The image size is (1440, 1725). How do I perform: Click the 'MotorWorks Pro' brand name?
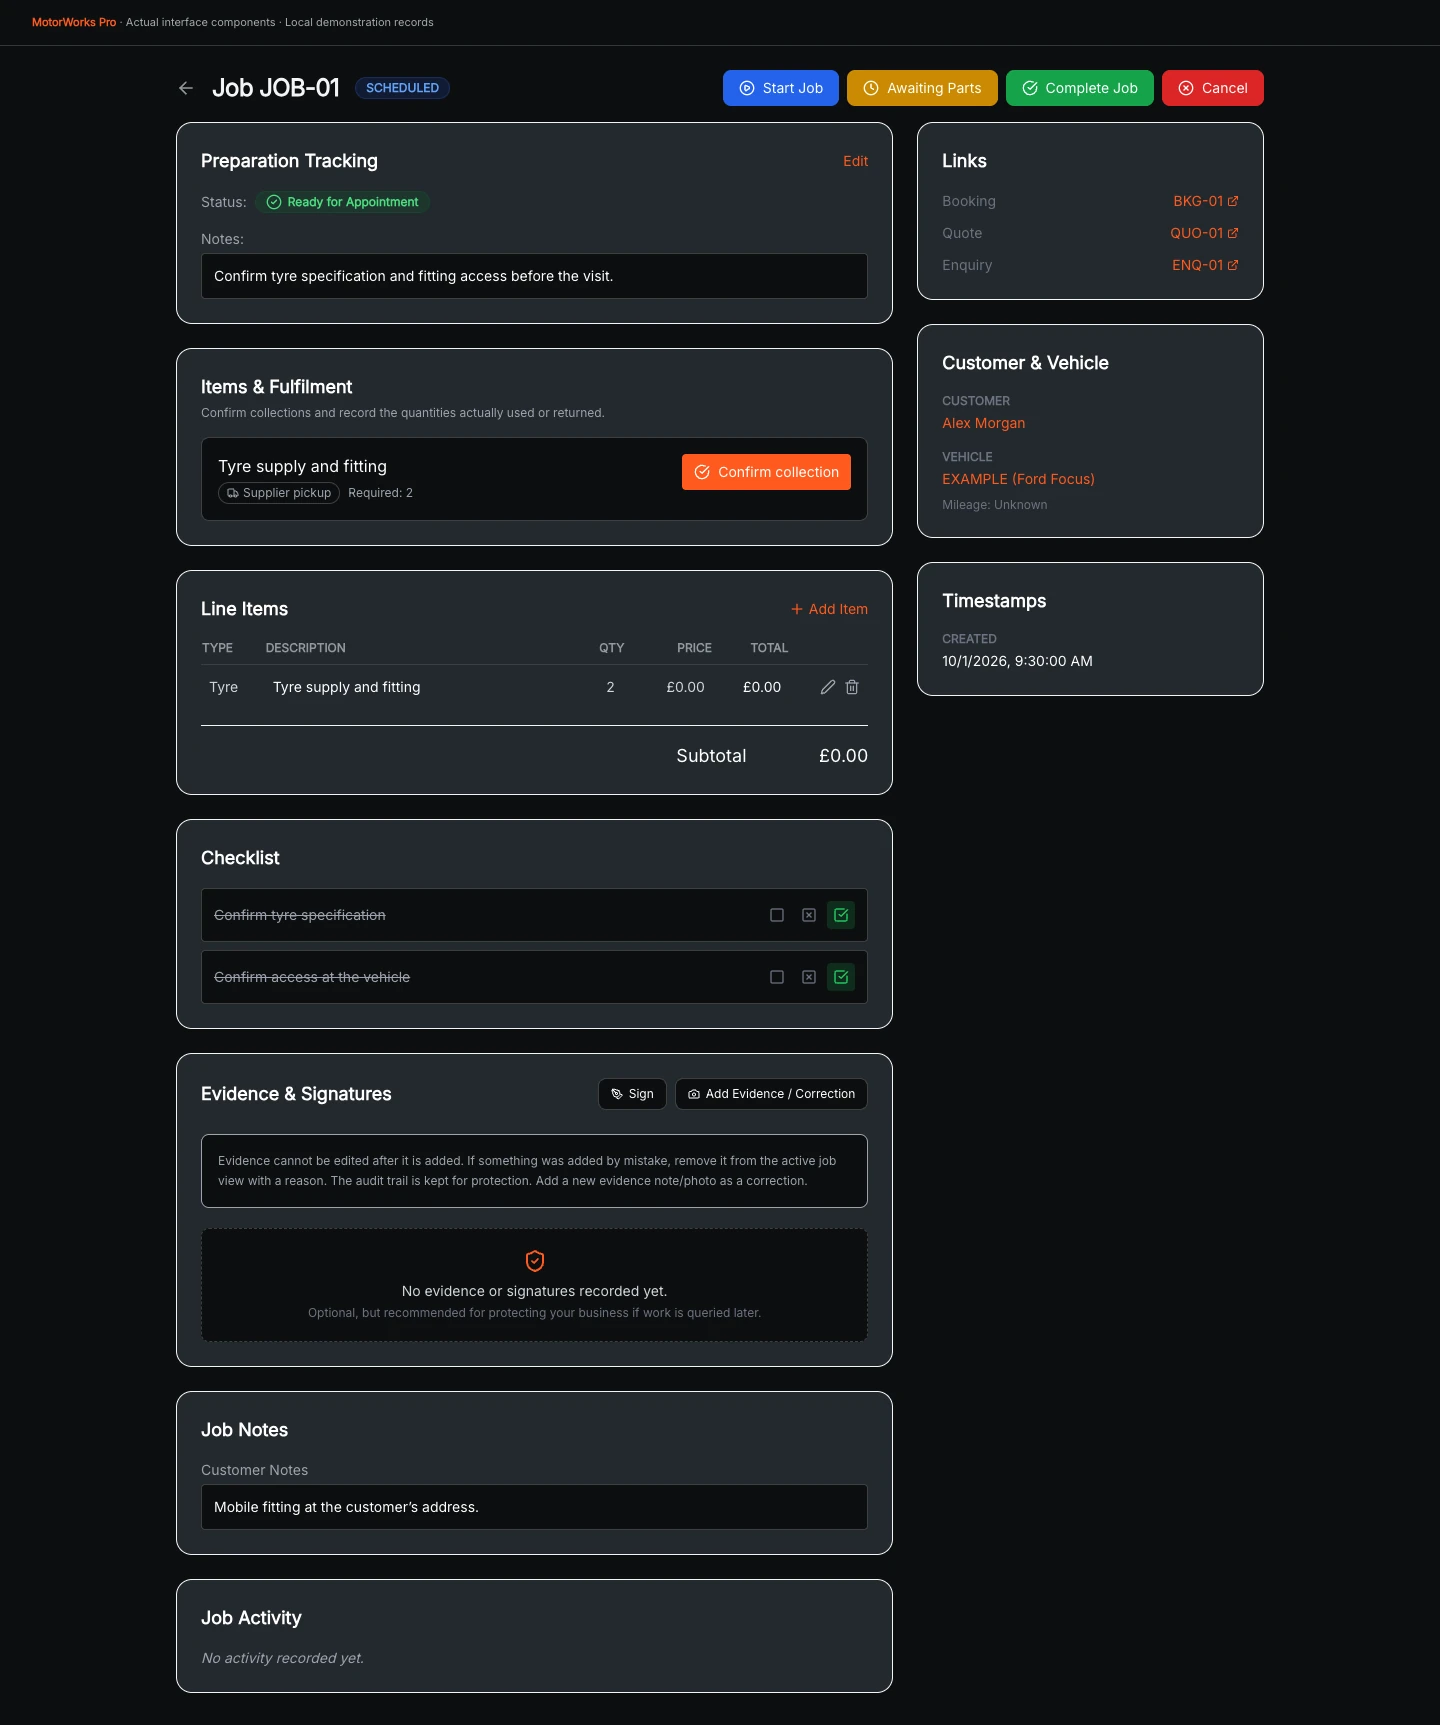coord(74,22)
